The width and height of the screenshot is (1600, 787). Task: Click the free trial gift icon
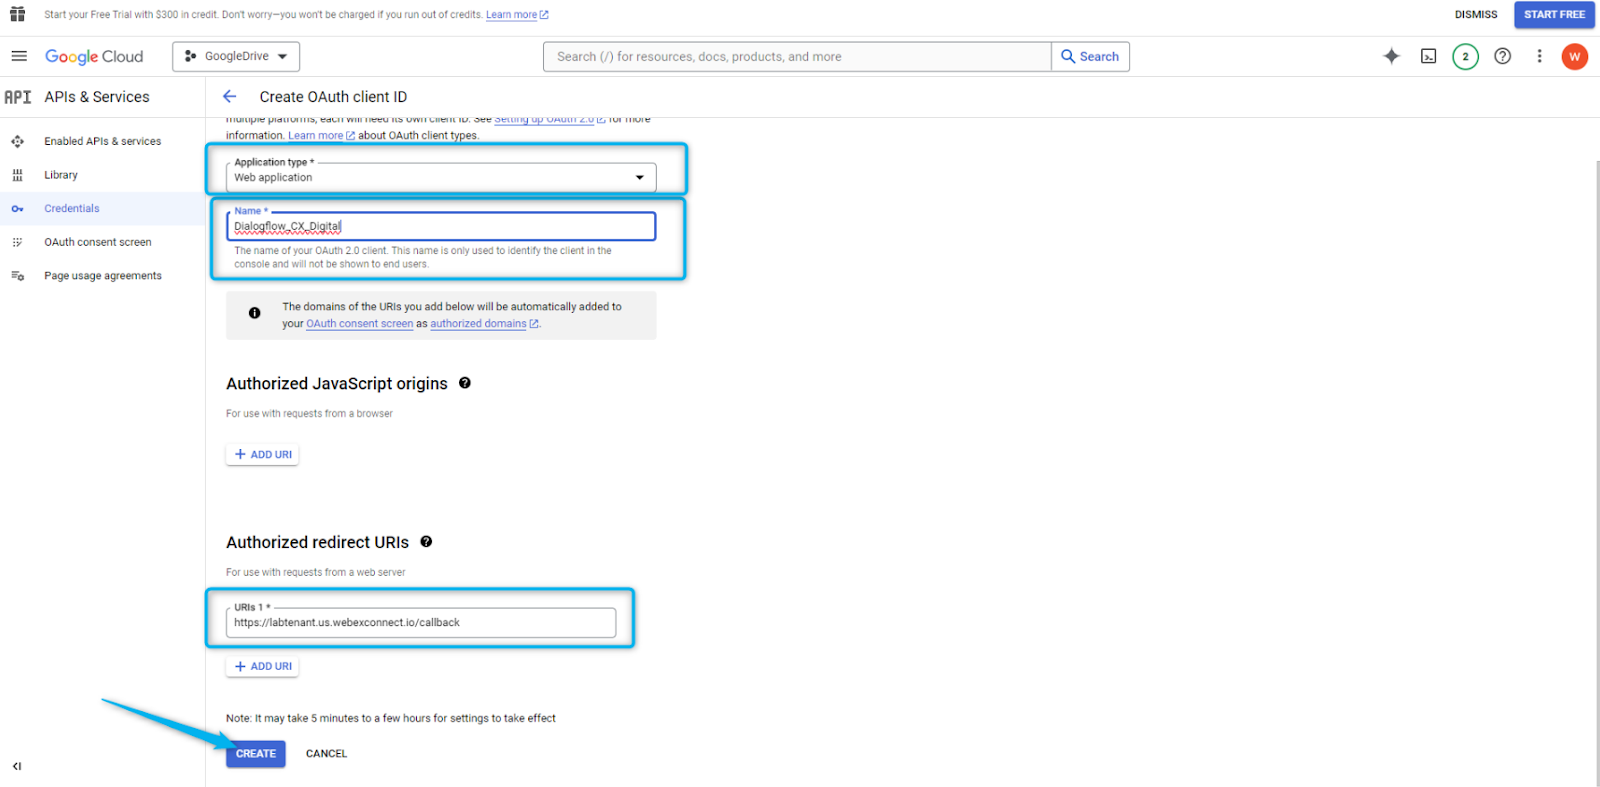coord(17,14)
